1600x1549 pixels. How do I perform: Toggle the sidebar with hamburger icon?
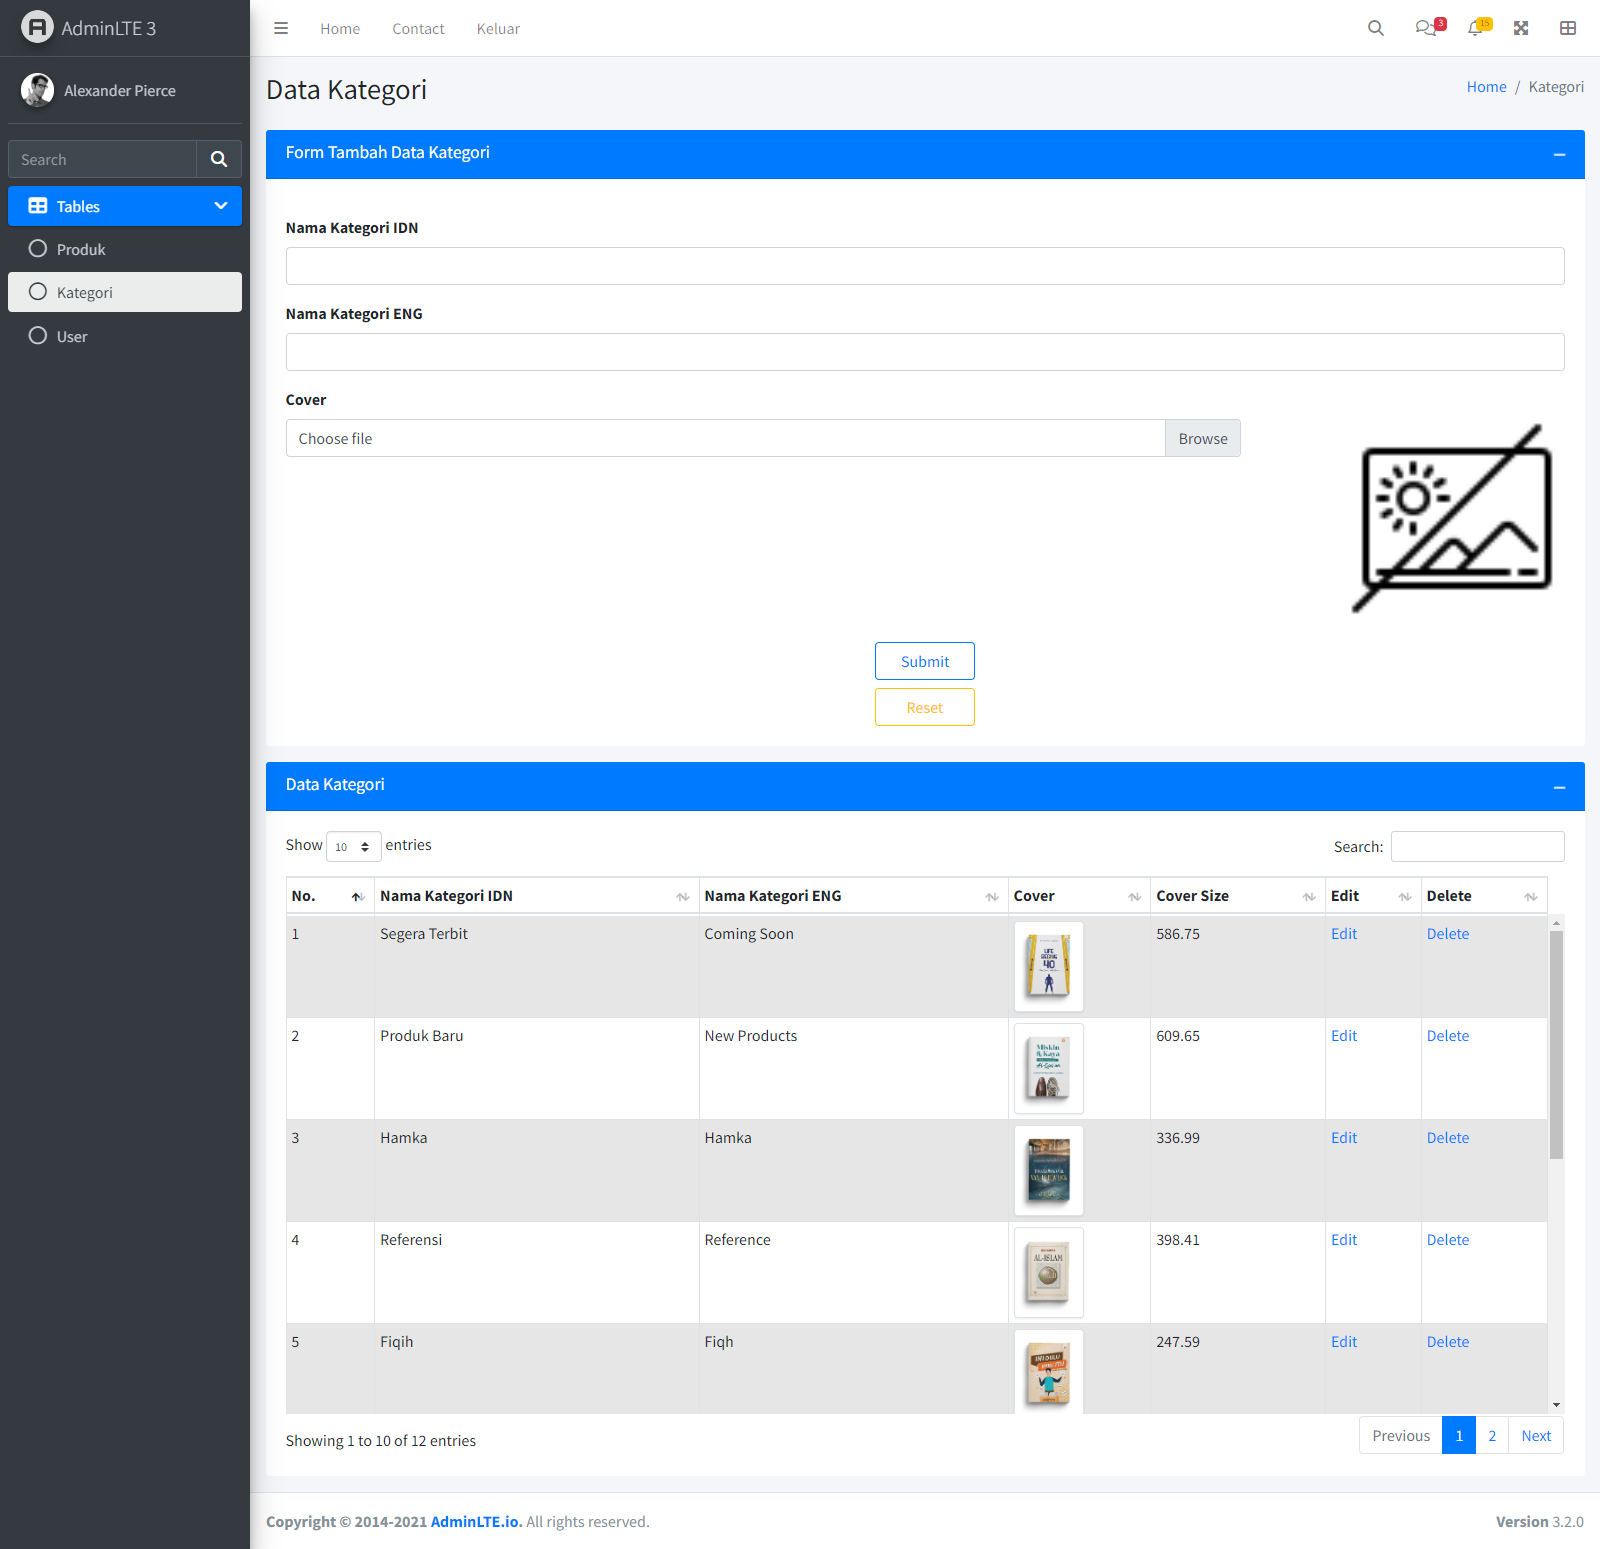tap(281, 28)
